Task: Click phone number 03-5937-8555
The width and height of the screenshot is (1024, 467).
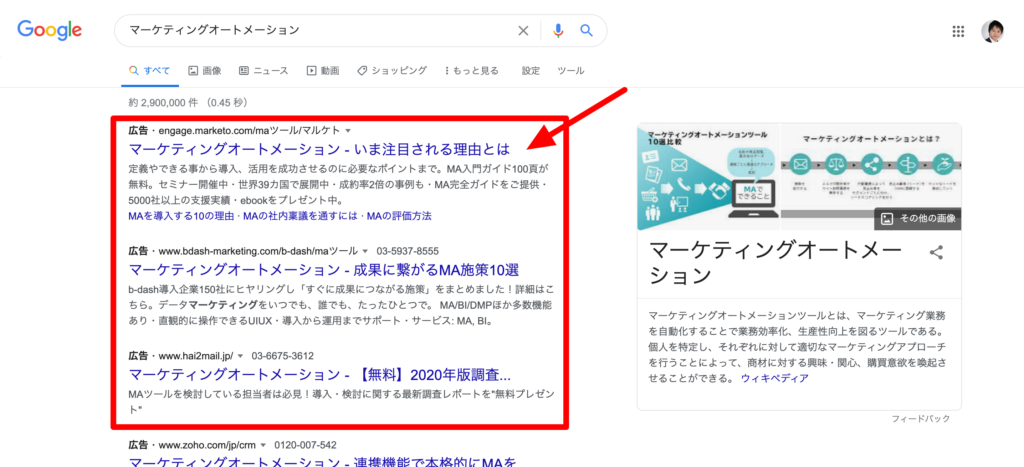Action: (409, 251)
